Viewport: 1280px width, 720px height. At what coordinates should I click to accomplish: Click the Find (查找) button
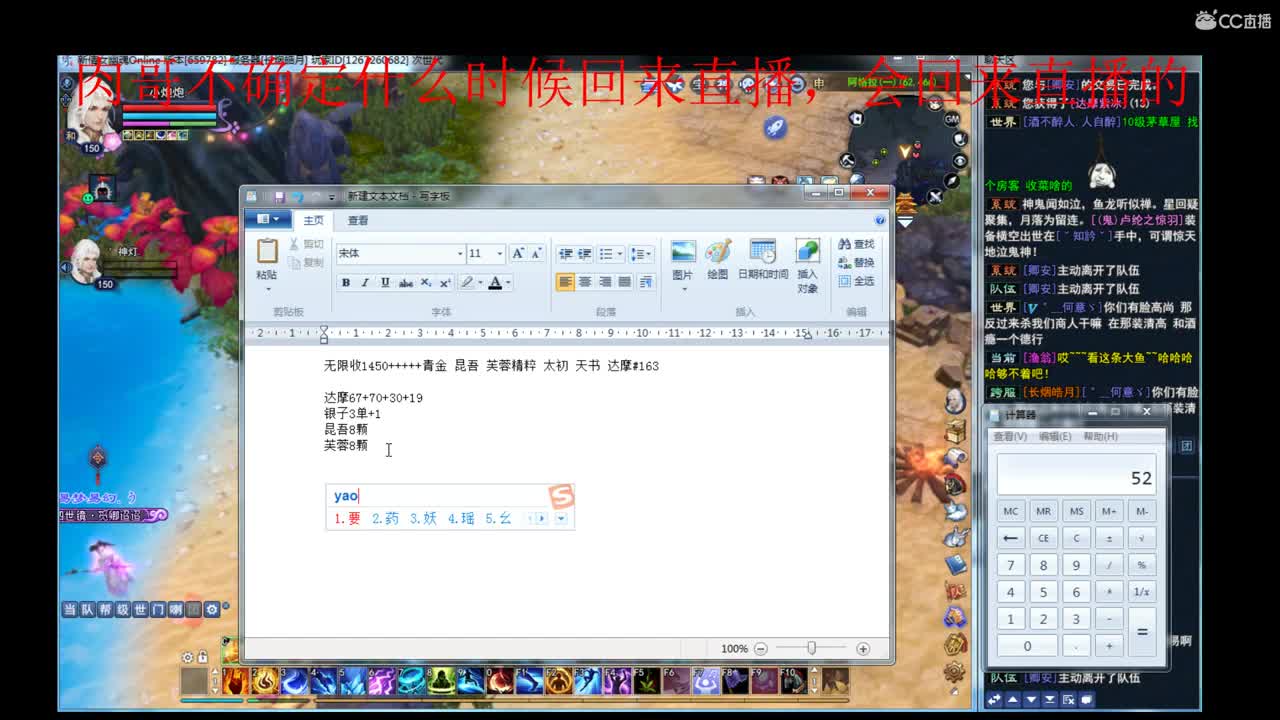(856, 244)
